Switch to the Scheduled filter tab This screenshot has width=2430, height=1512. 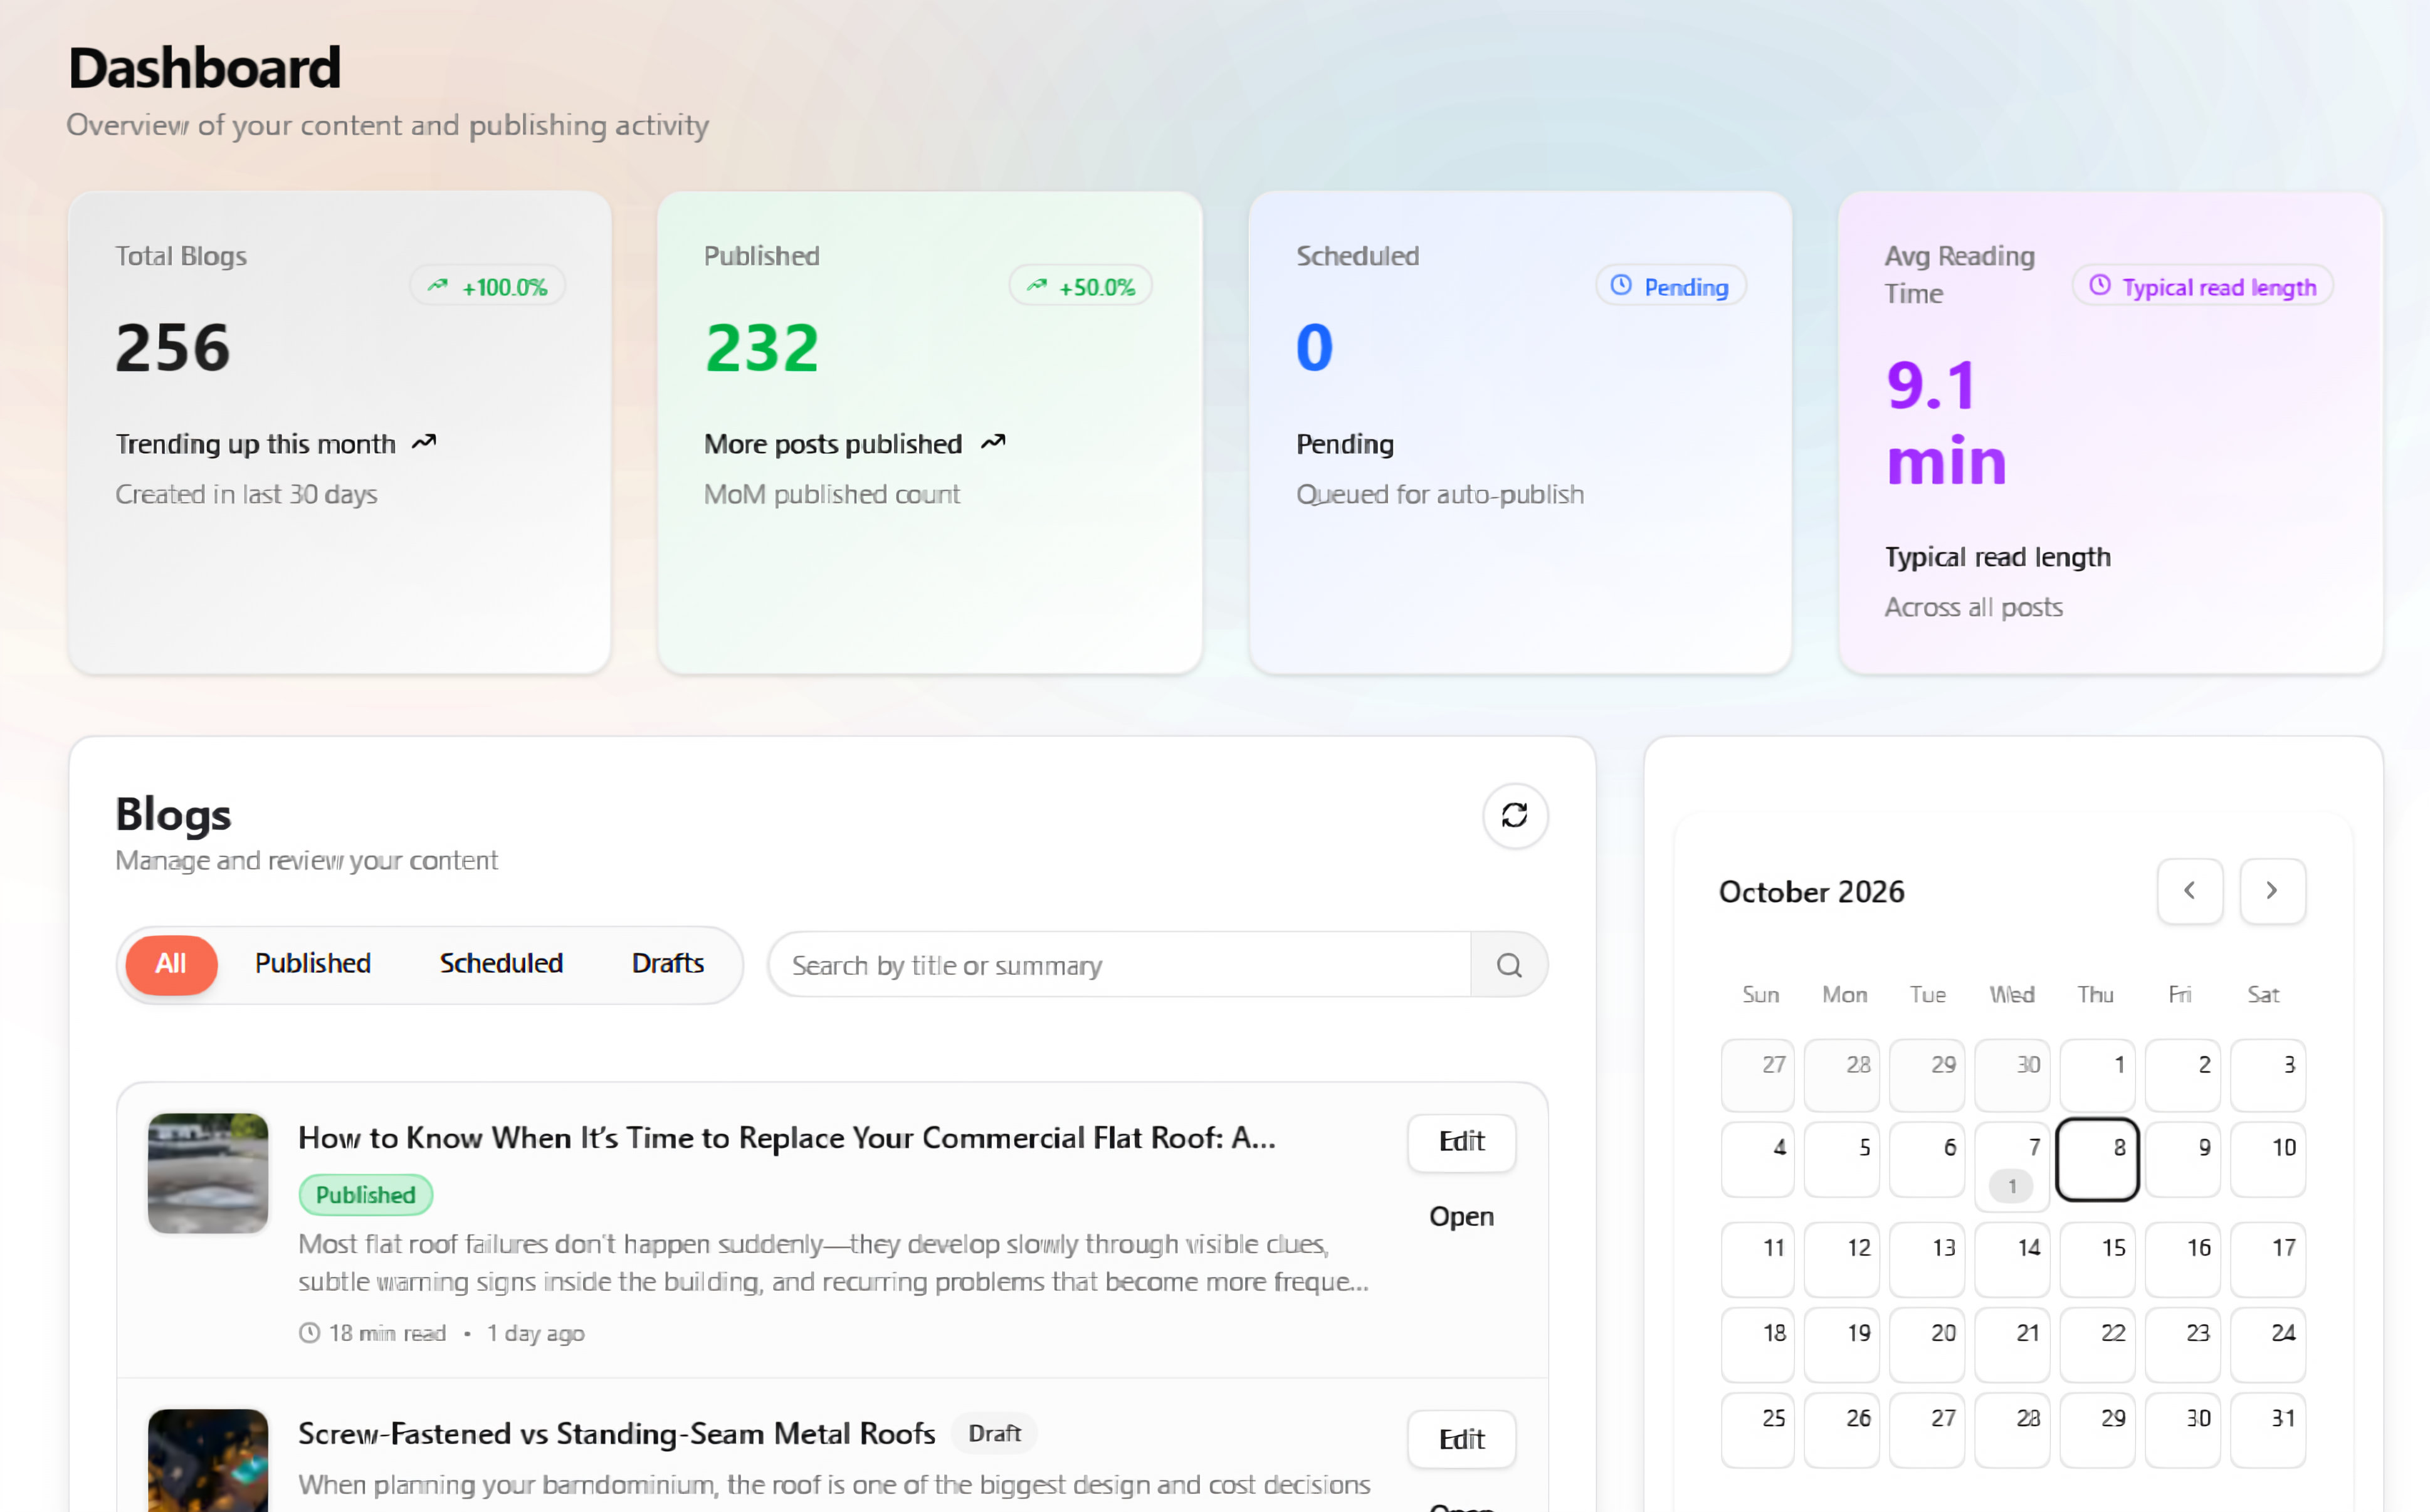(x=501, y=964)
